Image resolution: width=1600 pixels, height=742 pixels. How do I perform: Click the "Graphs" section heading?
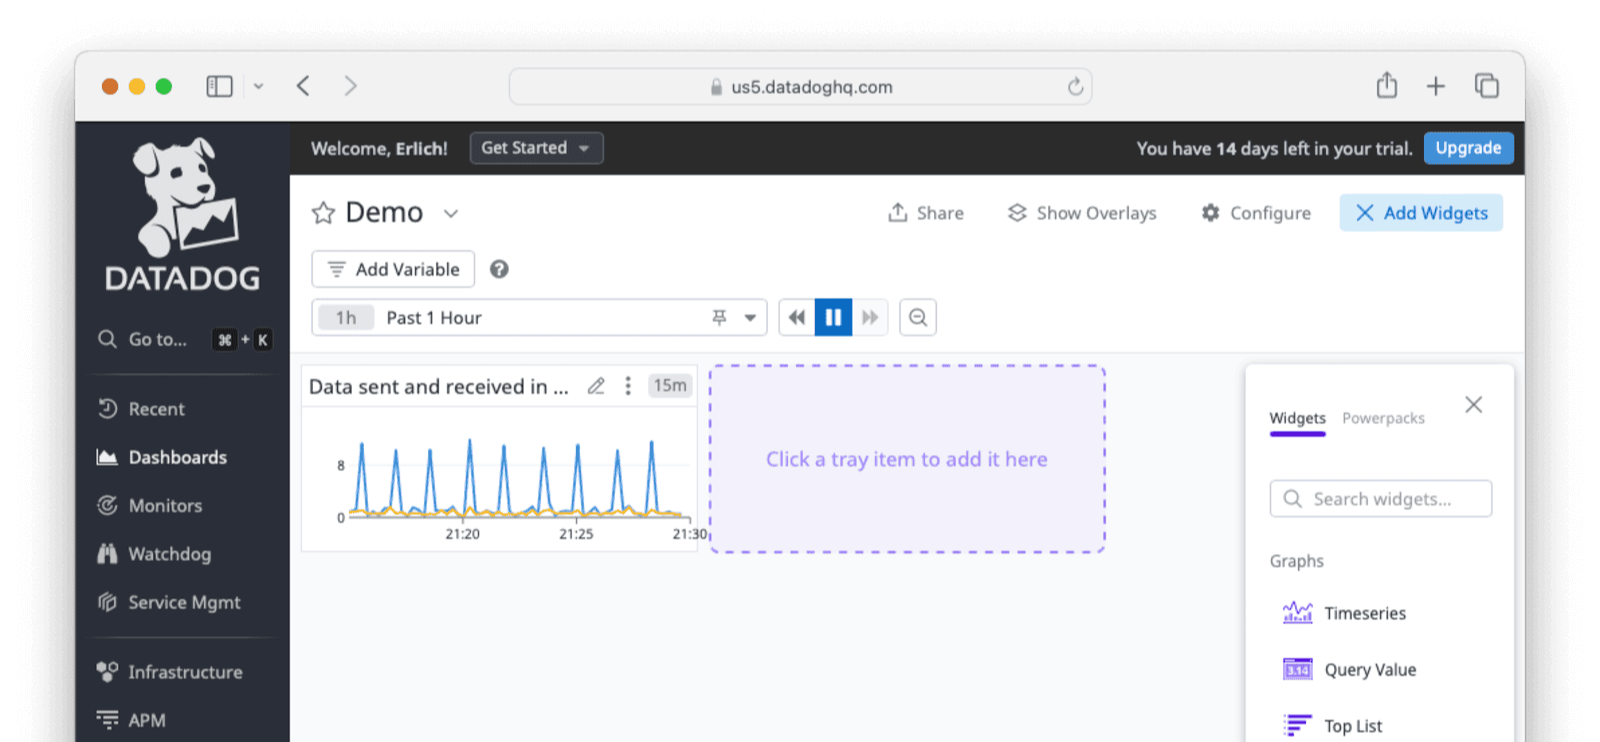click(x=1297, y=561)
